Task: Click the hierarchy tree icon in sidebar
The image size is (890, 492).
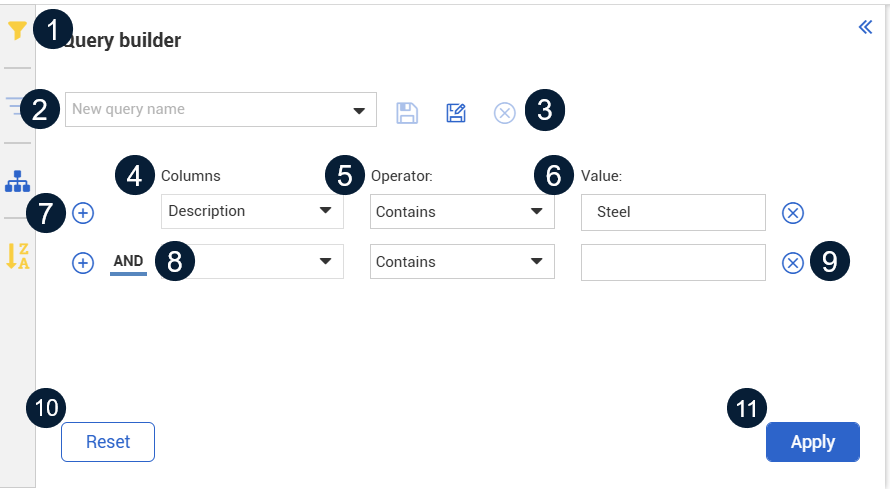Action: (x=17, y=181)
